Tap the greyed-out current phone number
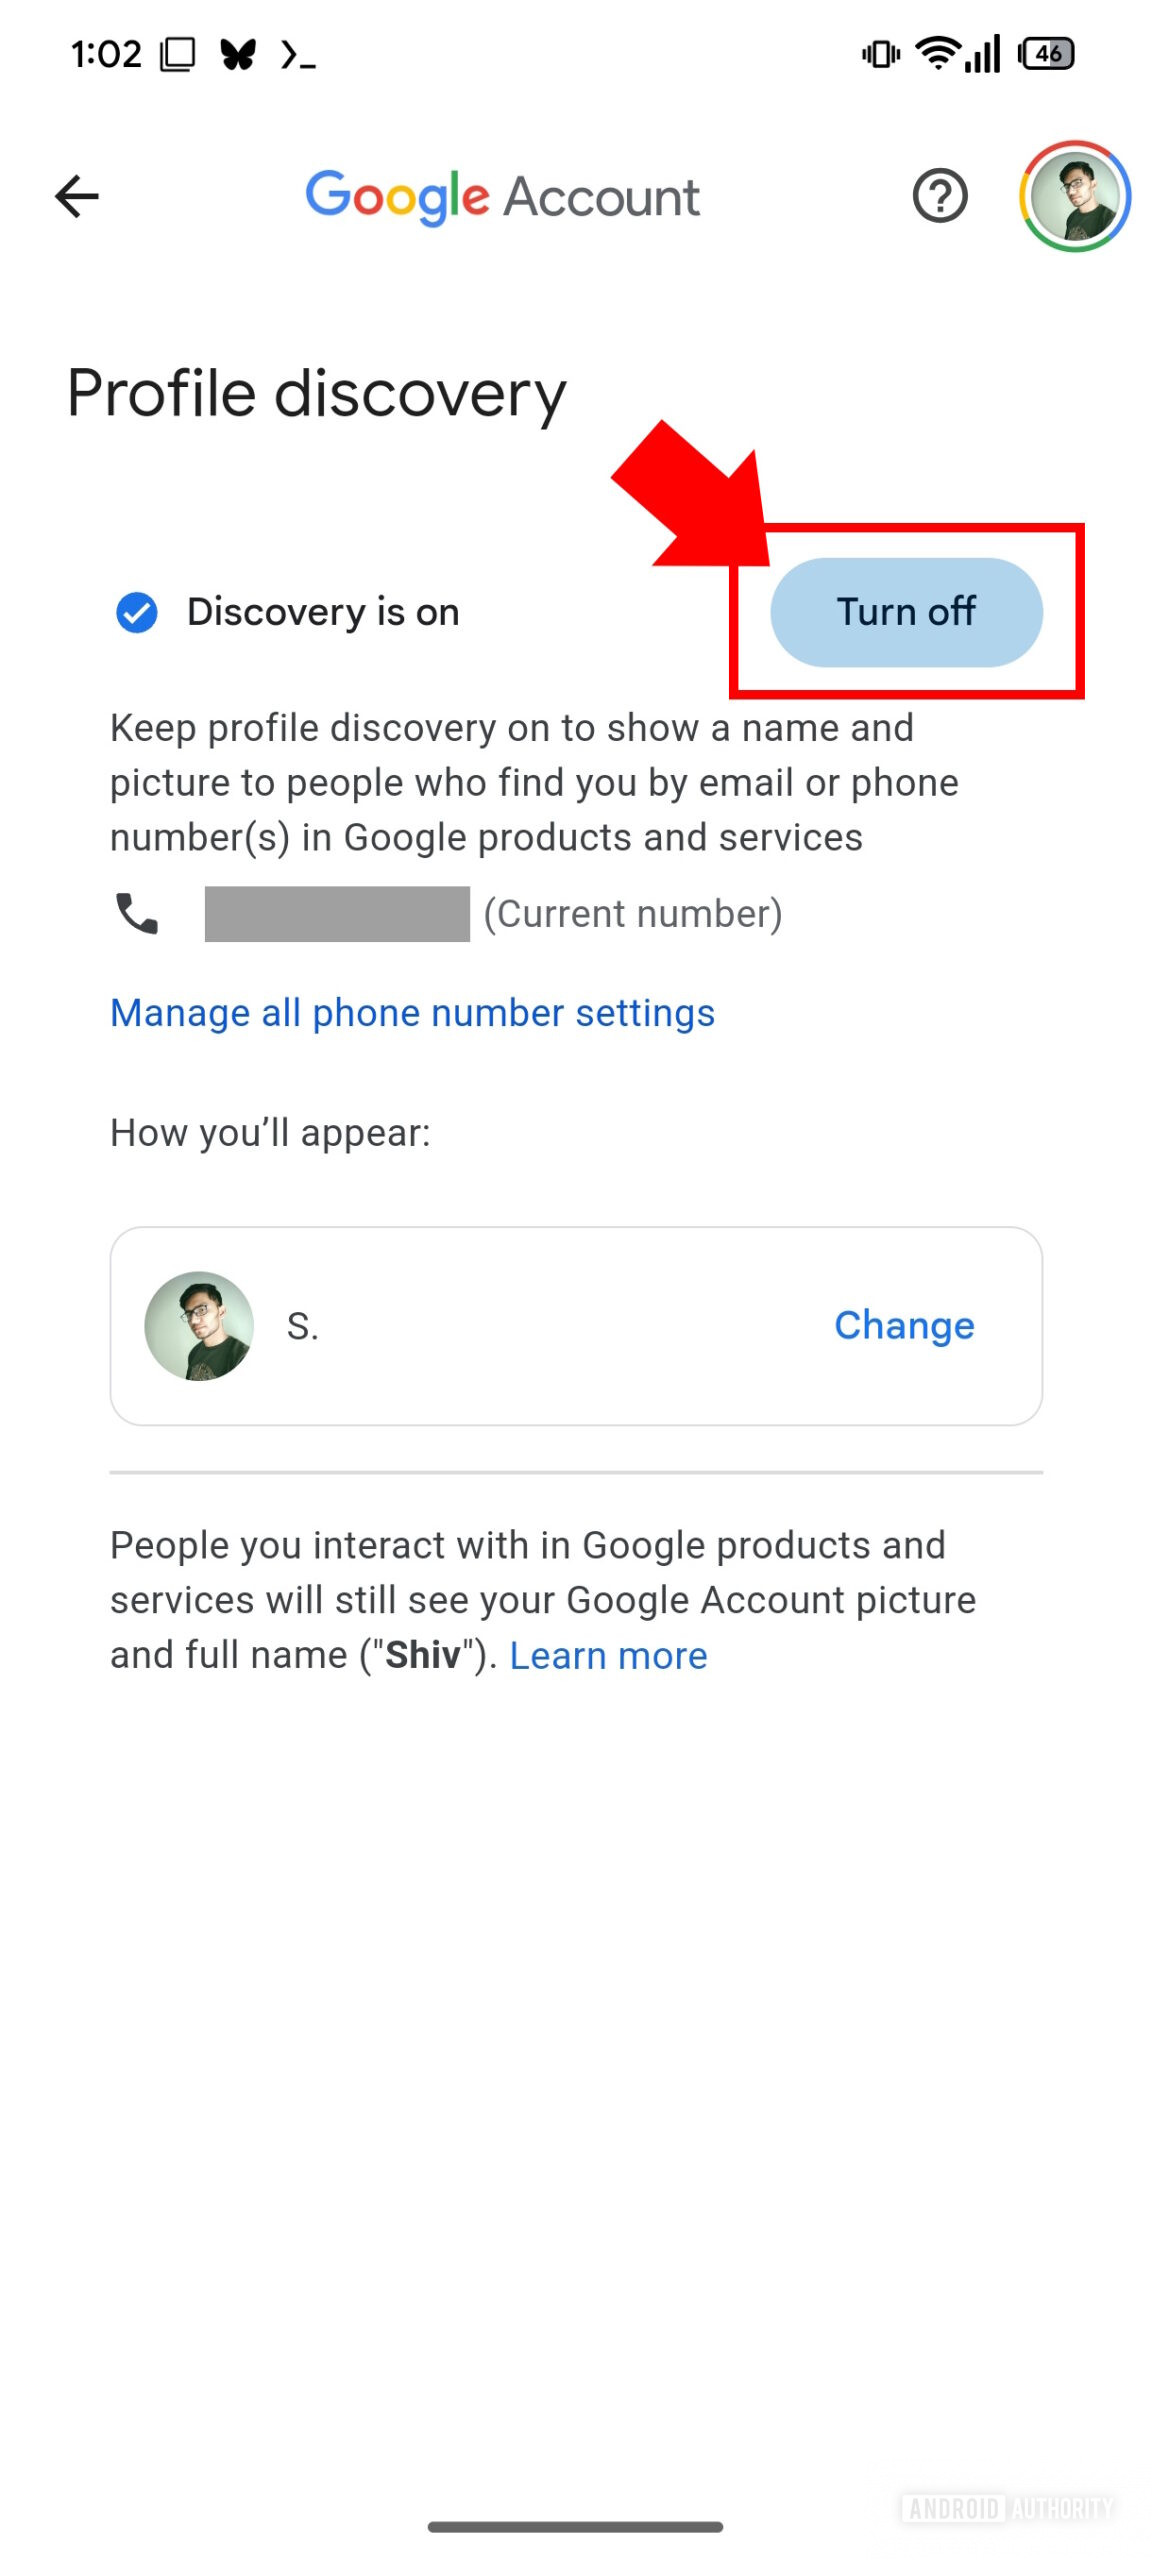Screen dimensions: 1152x2560 [337, 913]
